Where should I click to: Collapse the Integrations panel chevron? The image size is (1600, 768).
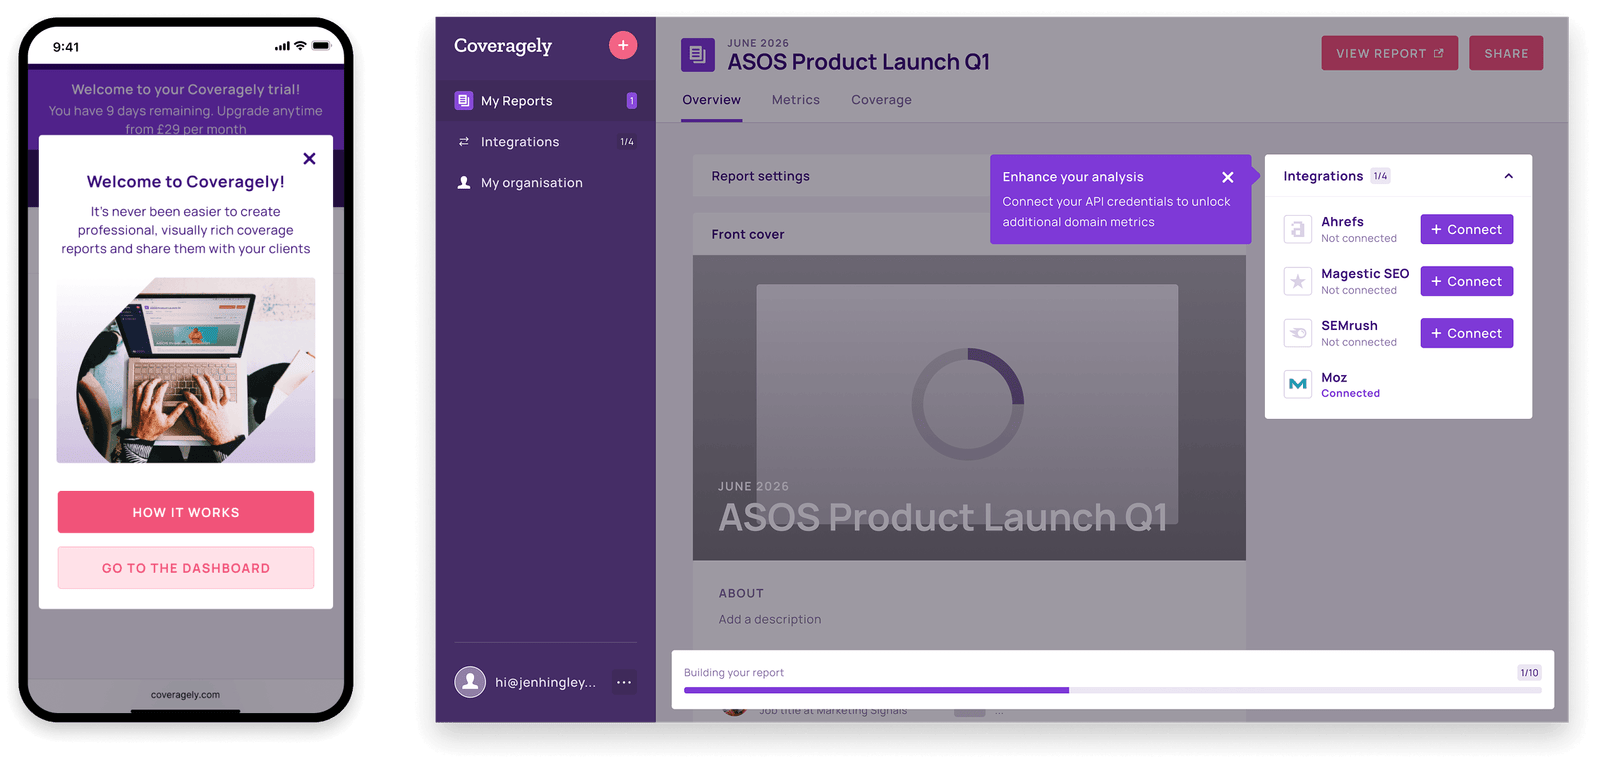point(1508,176)
